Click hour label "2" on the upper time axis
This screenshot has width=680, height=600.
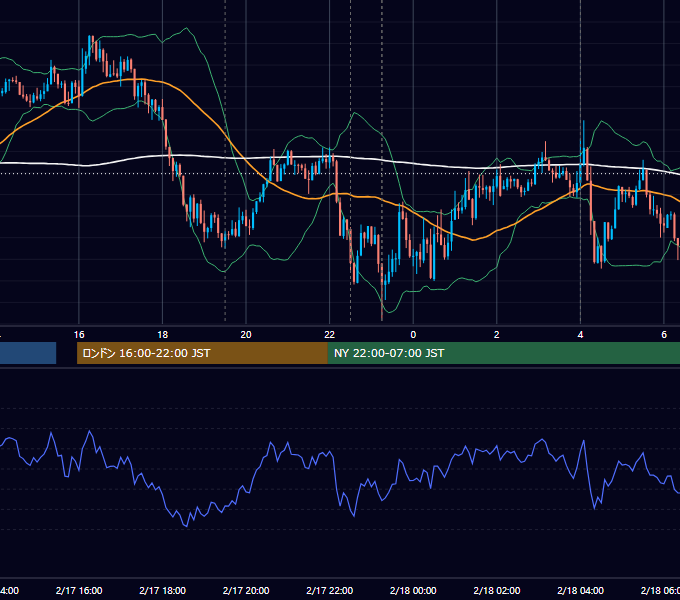coord(497,335)
